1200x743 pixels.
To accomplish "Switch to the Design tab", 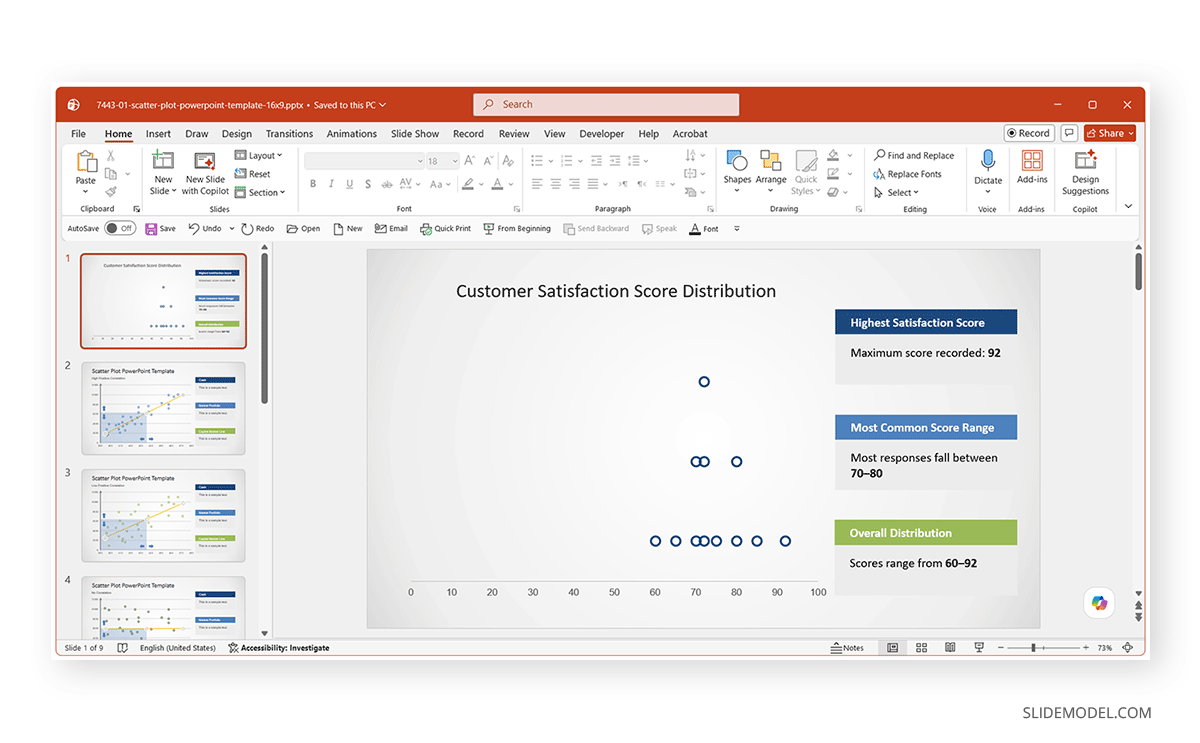I will [237, 134].
